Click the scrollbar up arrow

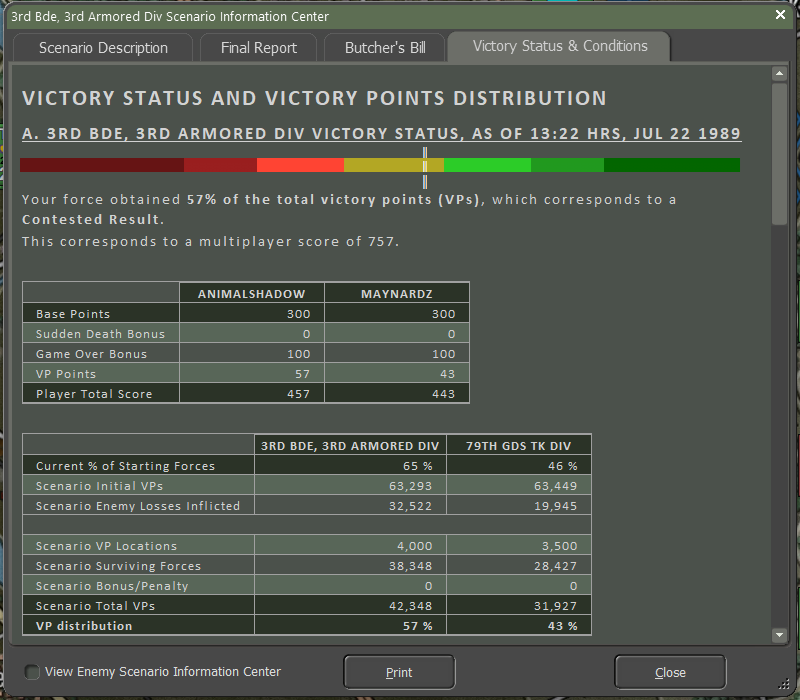click(x=779, y=74)
